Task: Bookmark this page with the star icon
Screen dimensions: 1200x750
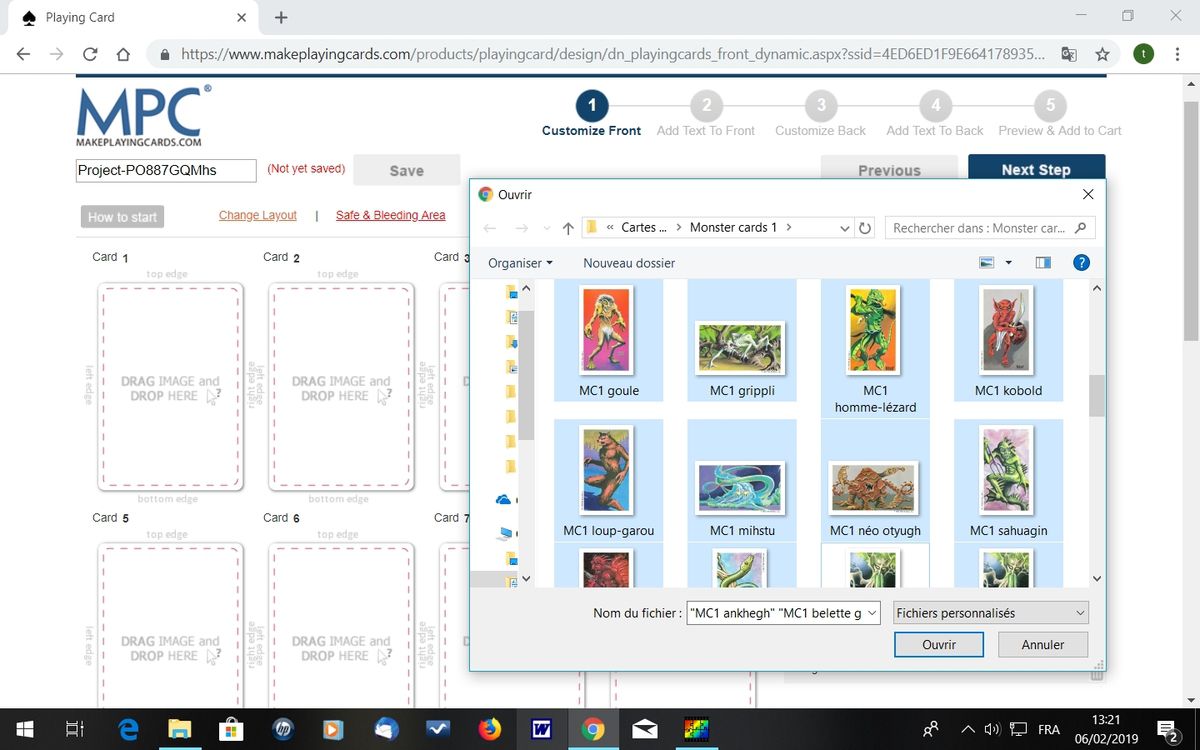Action: coord(1103,55)
